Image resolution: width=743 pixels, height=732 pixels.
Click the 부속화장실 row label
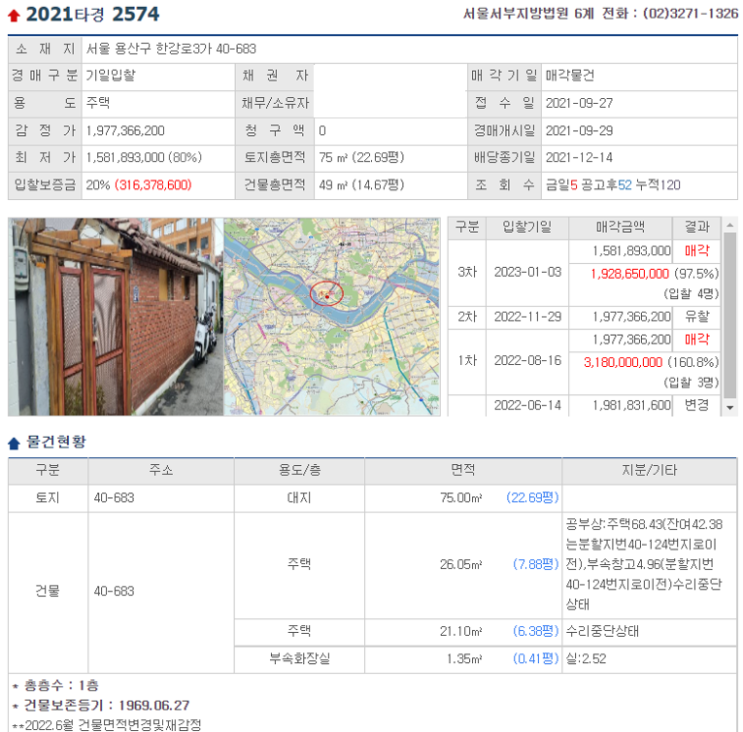[299, 659]
